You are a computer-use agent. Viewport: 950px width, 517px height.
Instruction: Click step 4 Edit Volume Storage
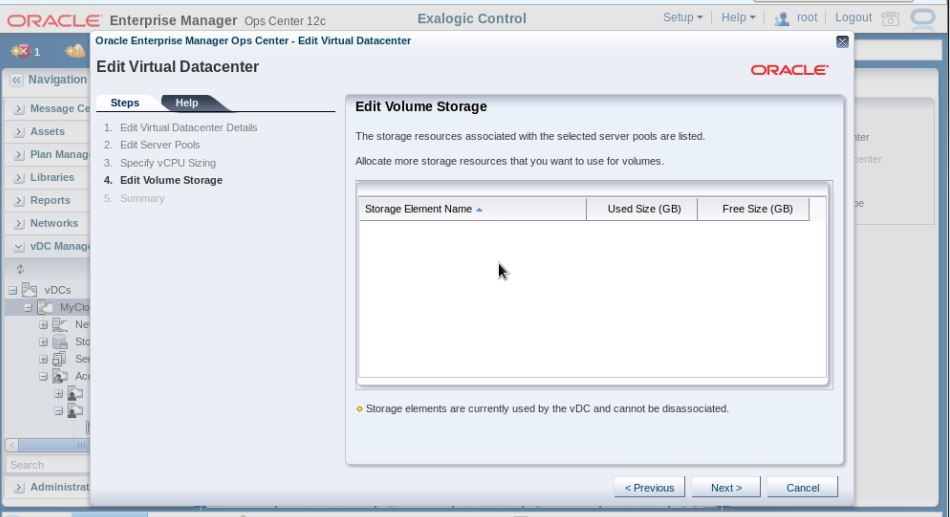tap(171, 180)
